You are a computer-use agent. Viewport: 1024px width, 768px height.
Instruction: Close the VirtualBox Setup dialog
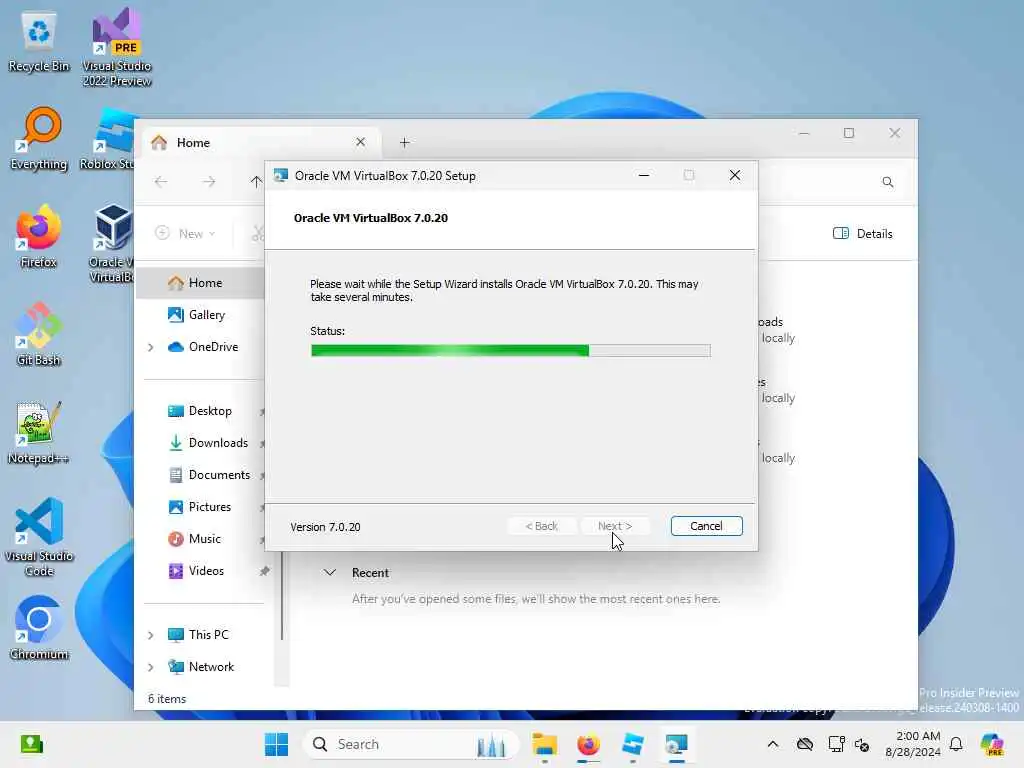pos(735,175)
